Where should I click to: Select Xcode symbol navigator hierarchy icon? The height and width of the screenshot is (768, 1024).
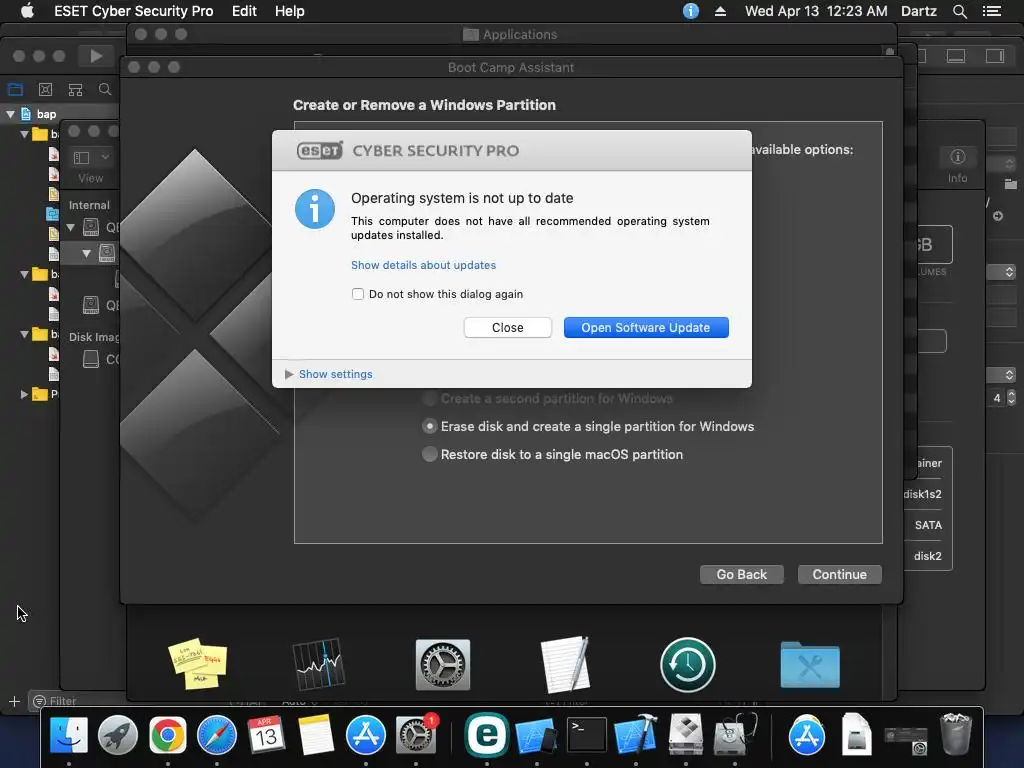point(75,89)
